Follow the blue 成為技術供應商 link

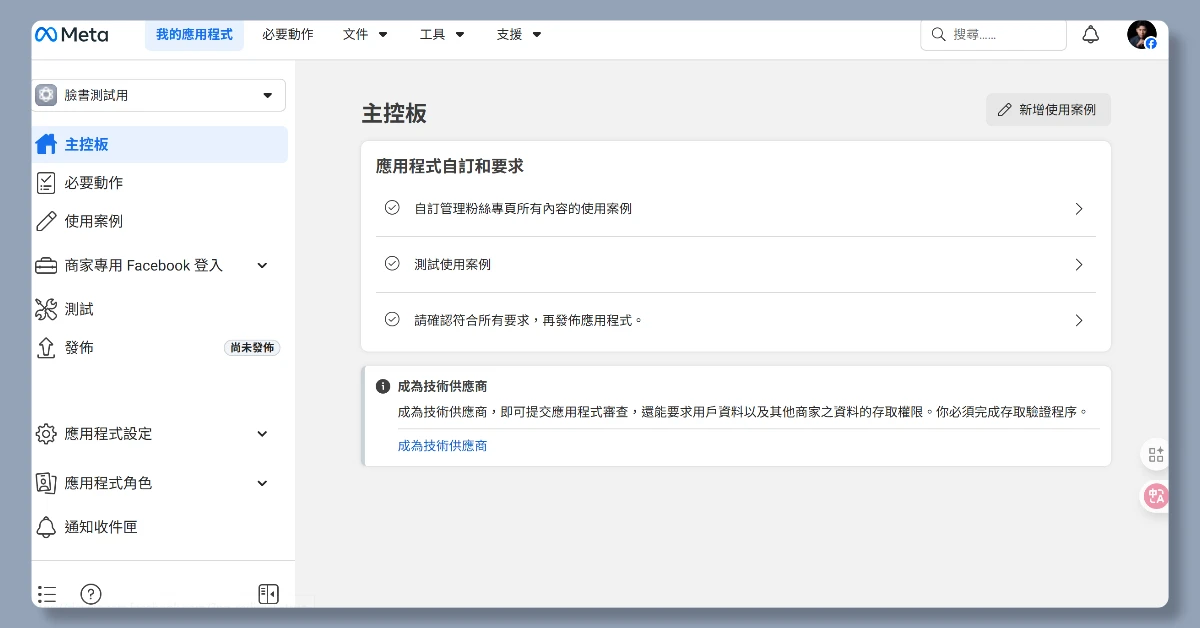[x=442, y=446]
